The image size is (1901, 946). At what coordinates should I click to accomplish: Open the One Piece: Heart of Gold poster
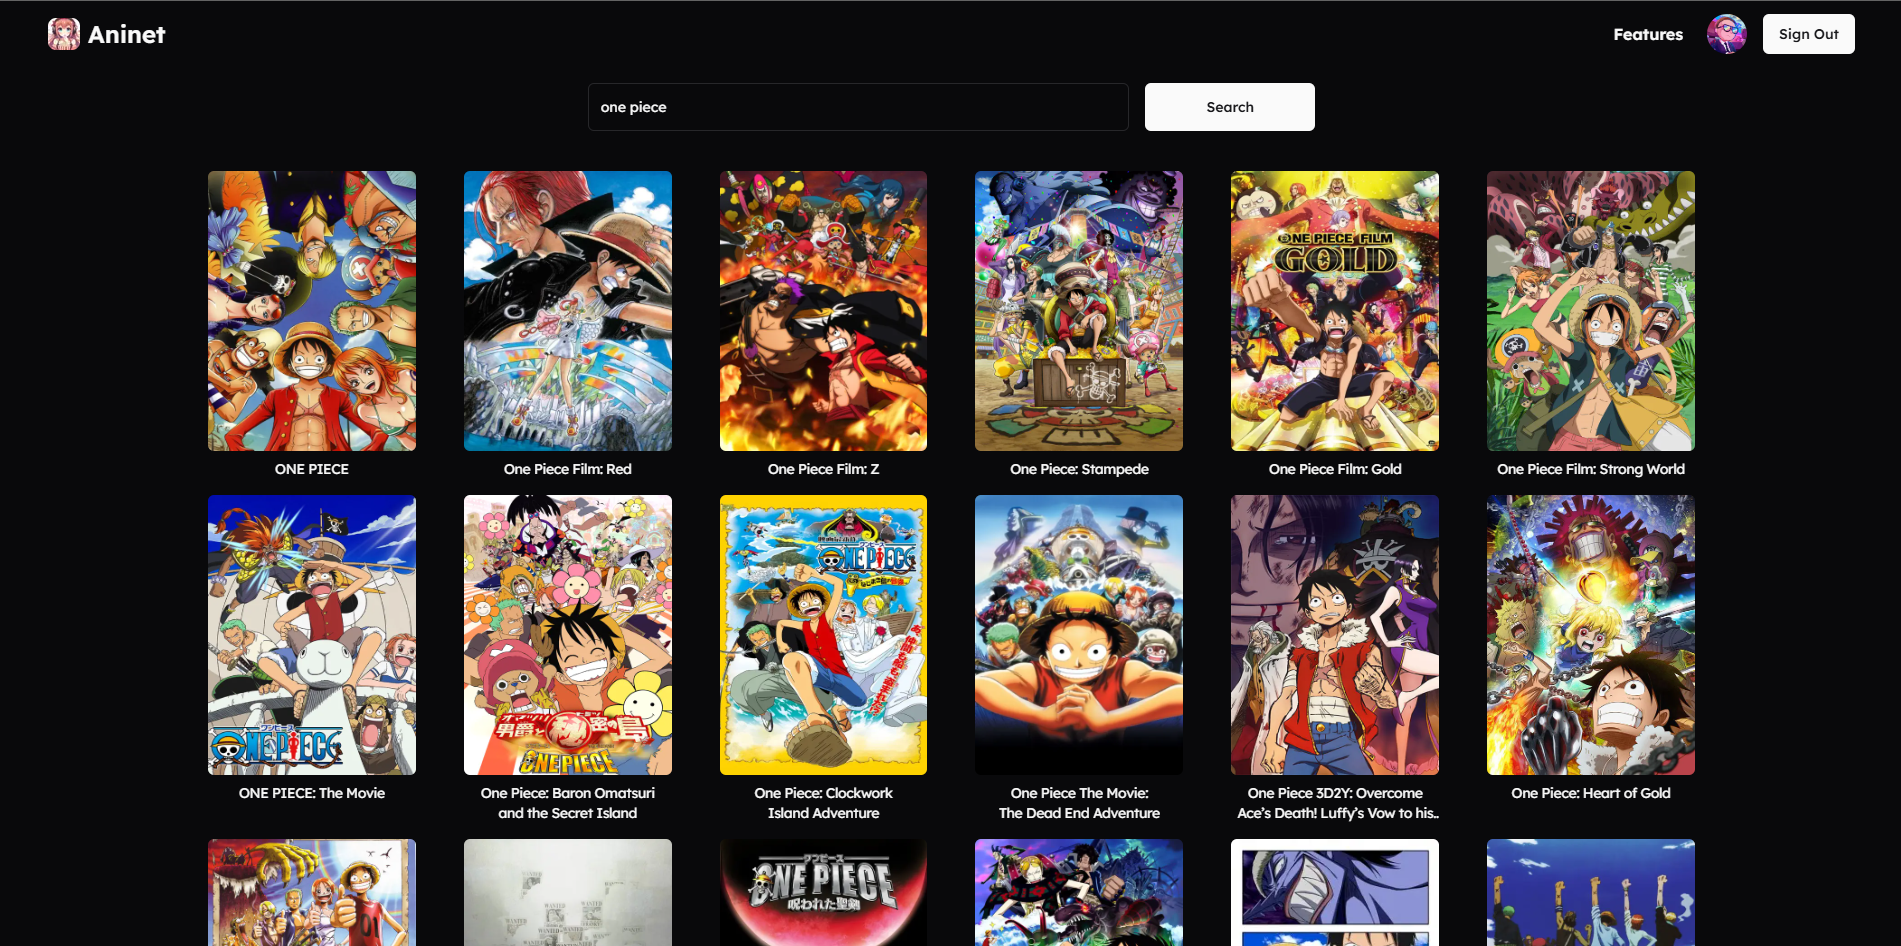(1591, 635)
